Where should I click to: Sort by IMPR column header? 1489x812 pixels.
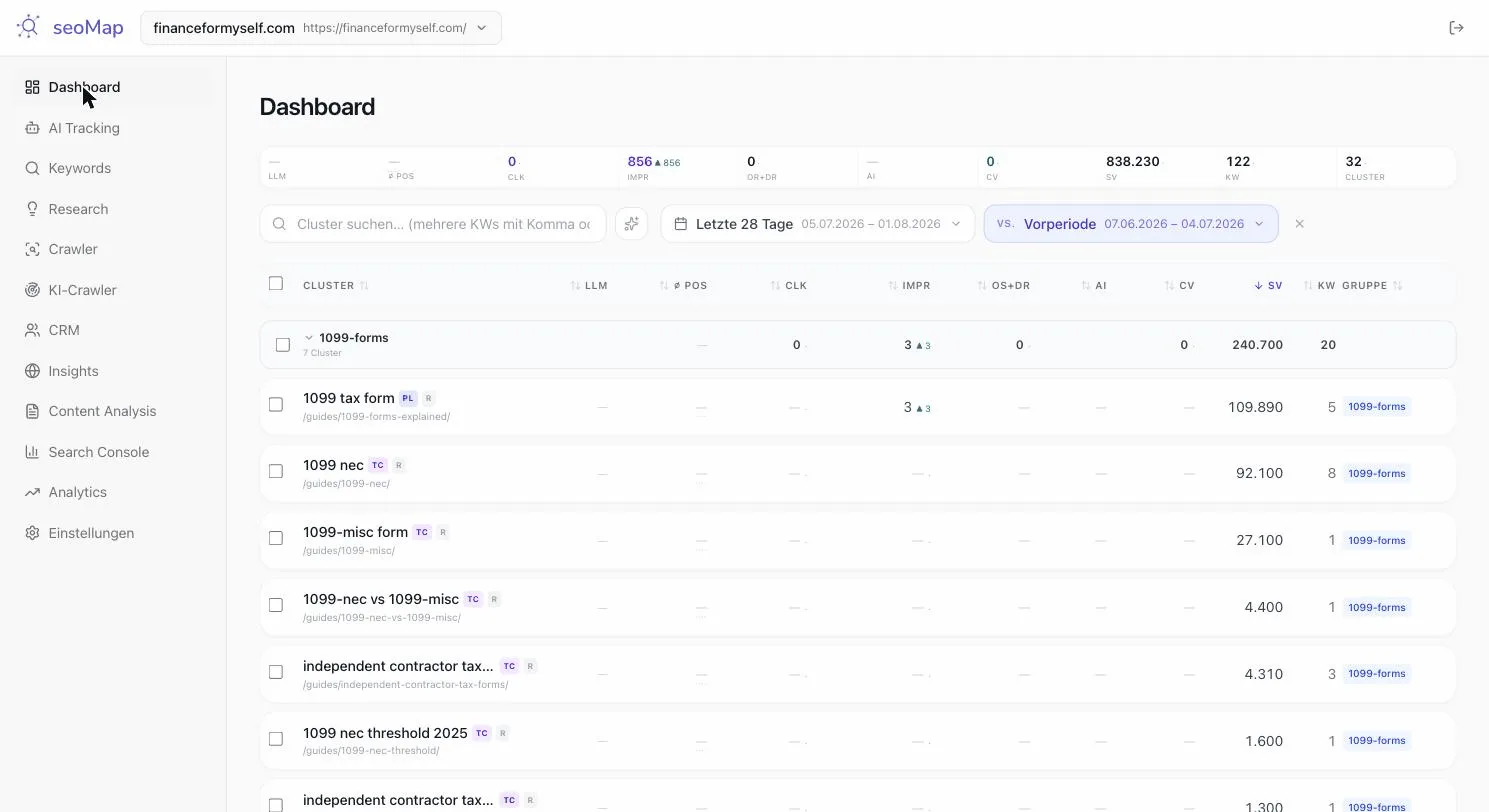(909, 286)
